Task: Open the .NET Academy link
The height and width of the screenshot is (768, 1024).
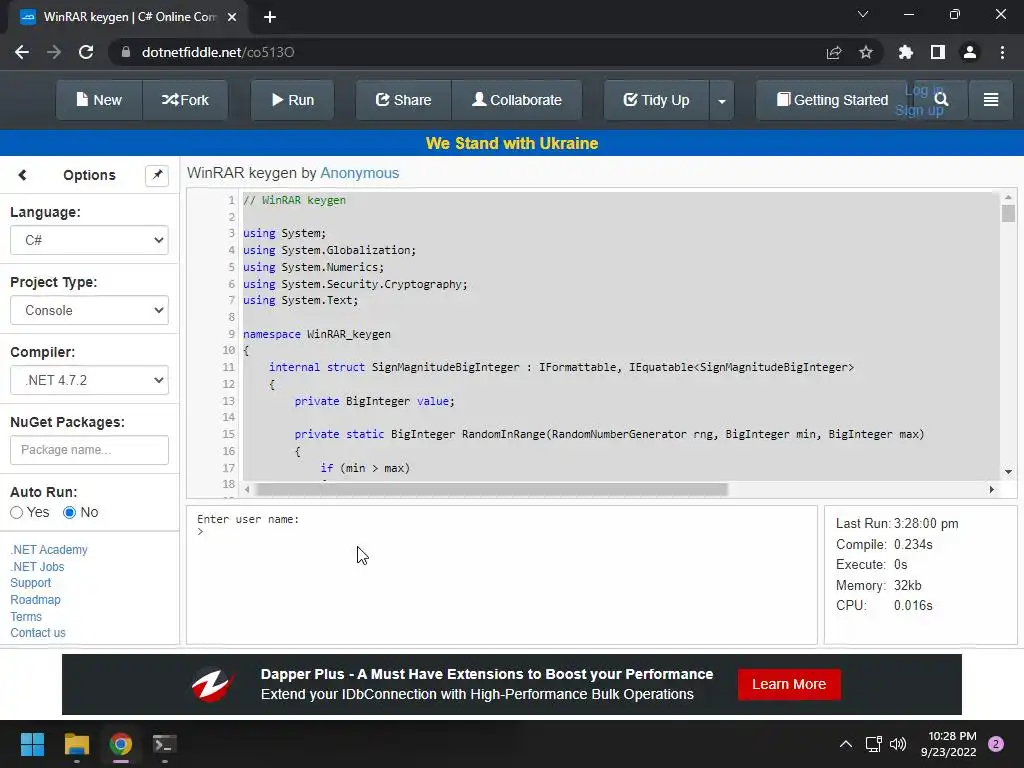Action: (x=49, y=550)
